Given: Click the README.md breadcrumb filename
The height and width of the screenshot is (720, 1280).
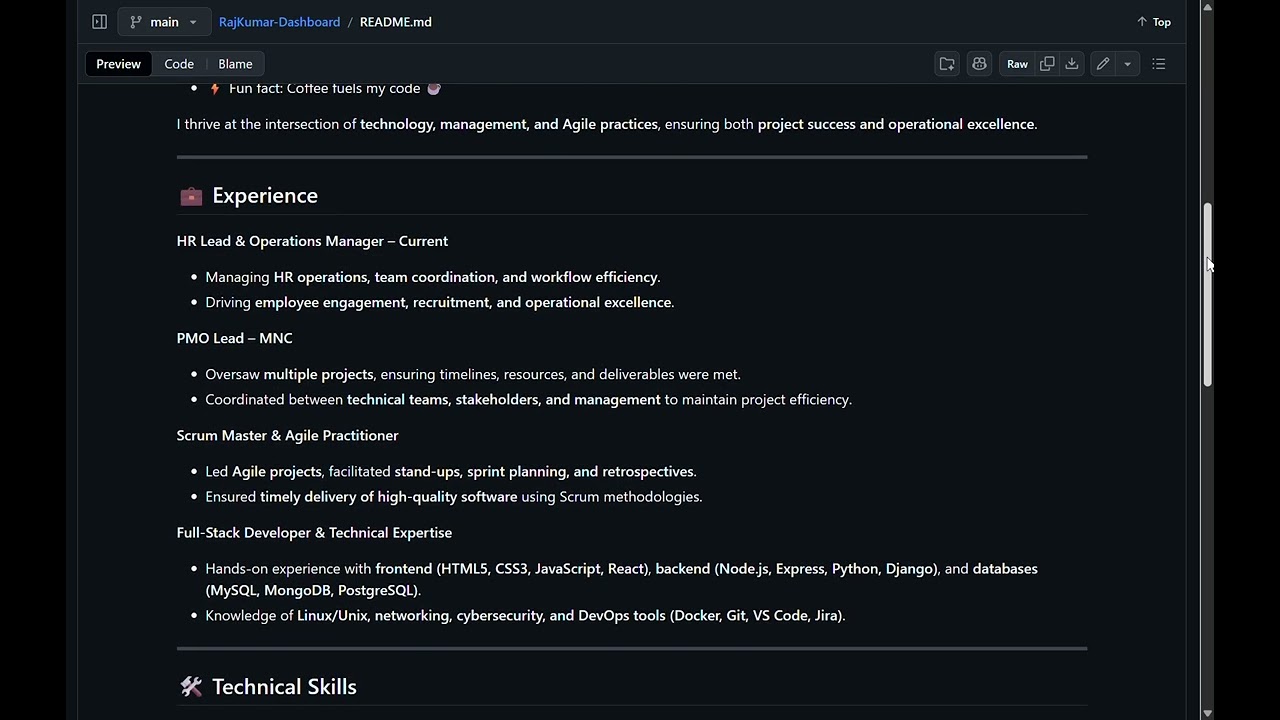Looking at the screenshot, I should [x=395, y=22].
